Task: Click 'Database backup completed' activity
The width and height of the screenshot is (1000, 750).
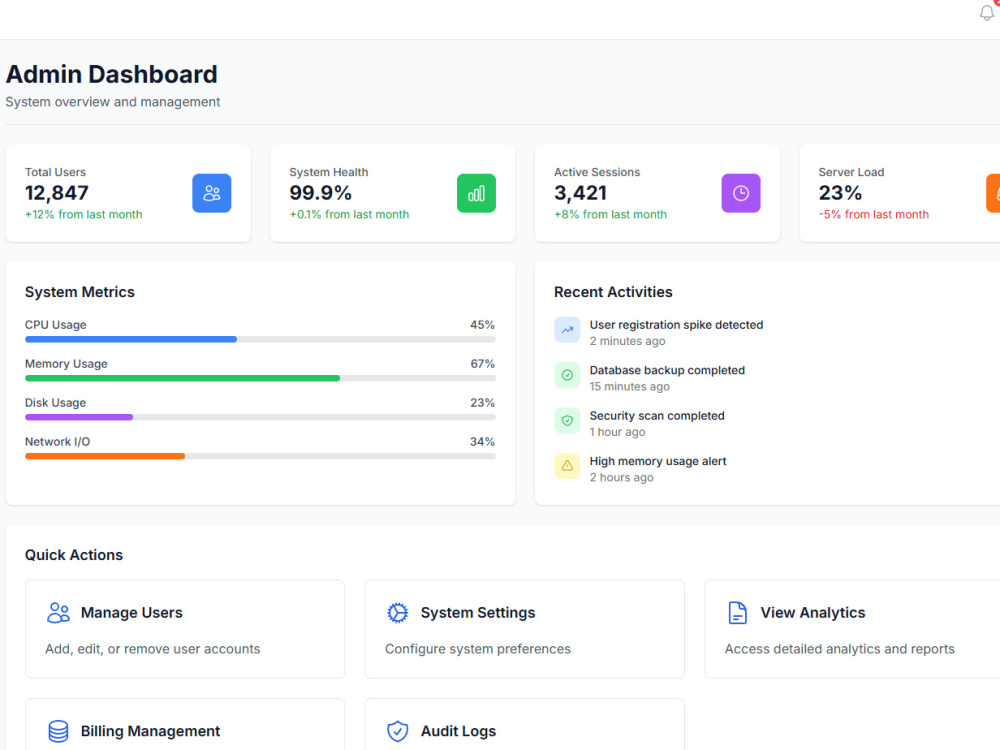Action: tap(667, 370)
